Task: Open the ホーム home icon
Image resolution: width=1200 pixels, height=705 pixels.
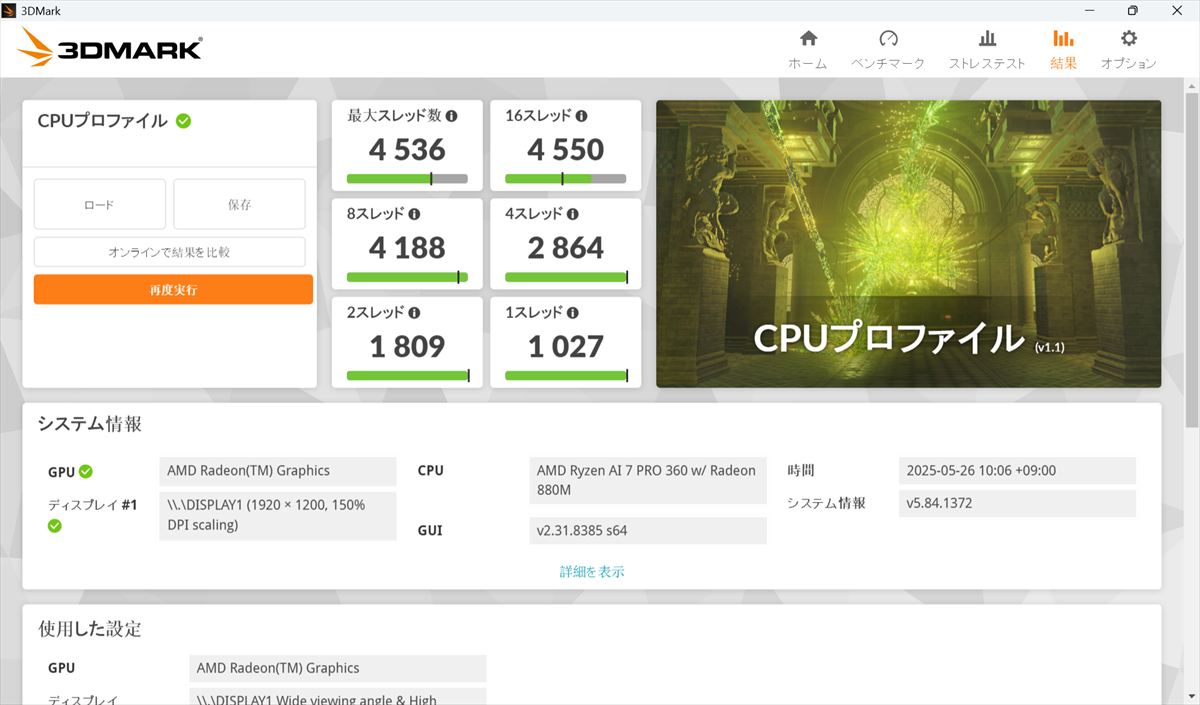Action: [x=808, y=38]
